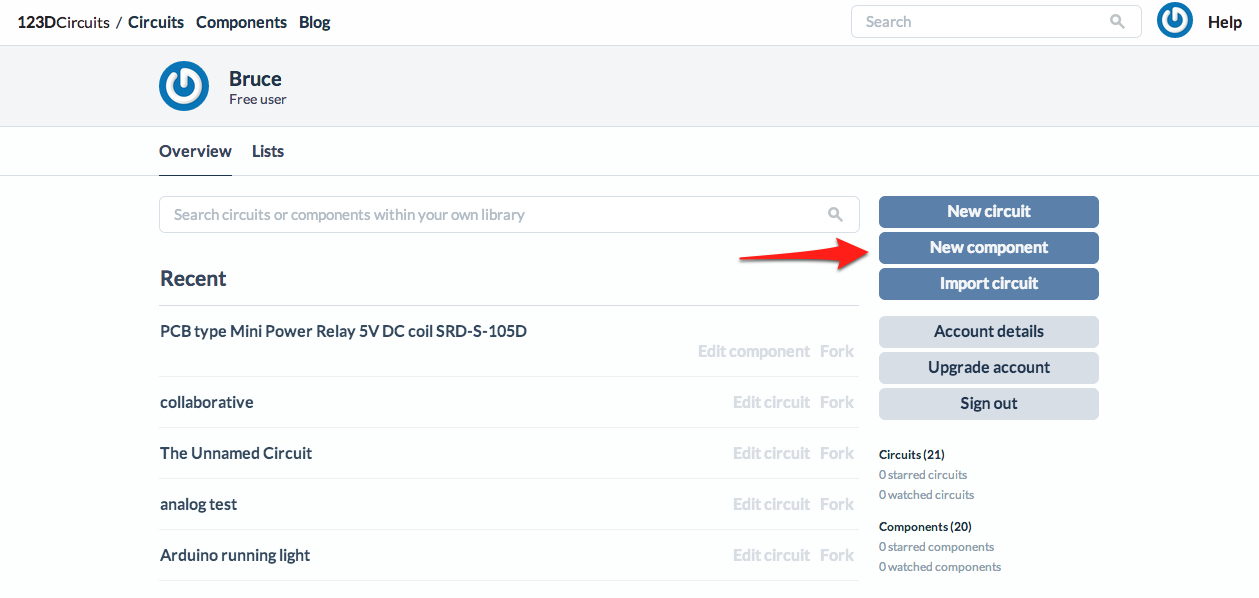
Task: Click the Bruce username text
Action: (x=255, y=79)
